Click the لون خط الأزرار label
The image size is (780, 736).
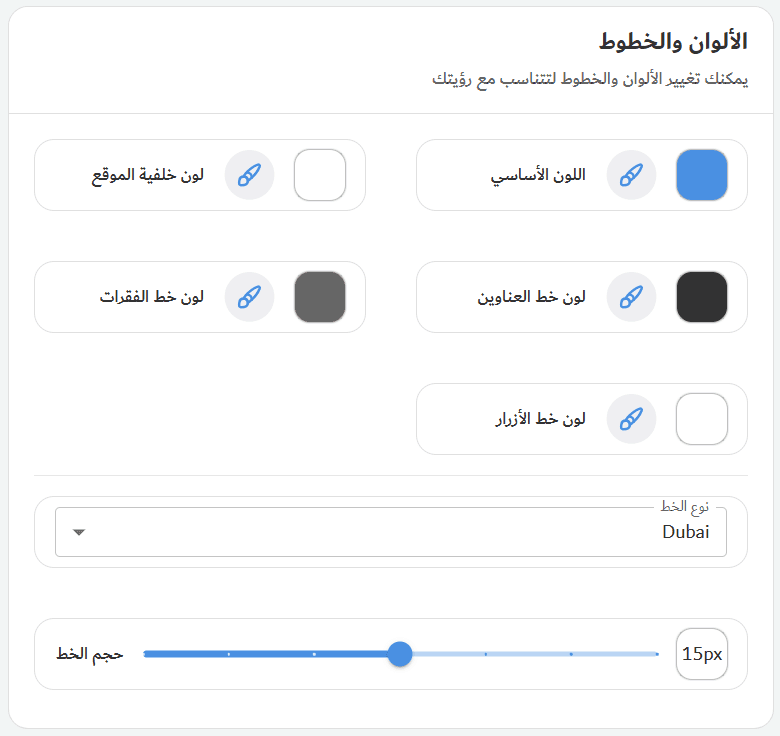[x=540, y=419]
